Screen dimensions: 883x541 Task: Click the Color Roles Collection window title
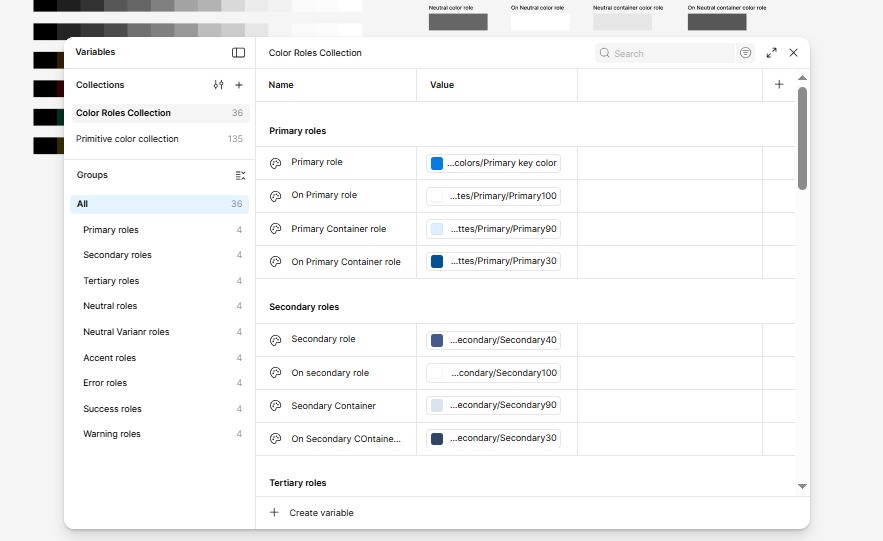pyautogui.click(x=315, y=53)
